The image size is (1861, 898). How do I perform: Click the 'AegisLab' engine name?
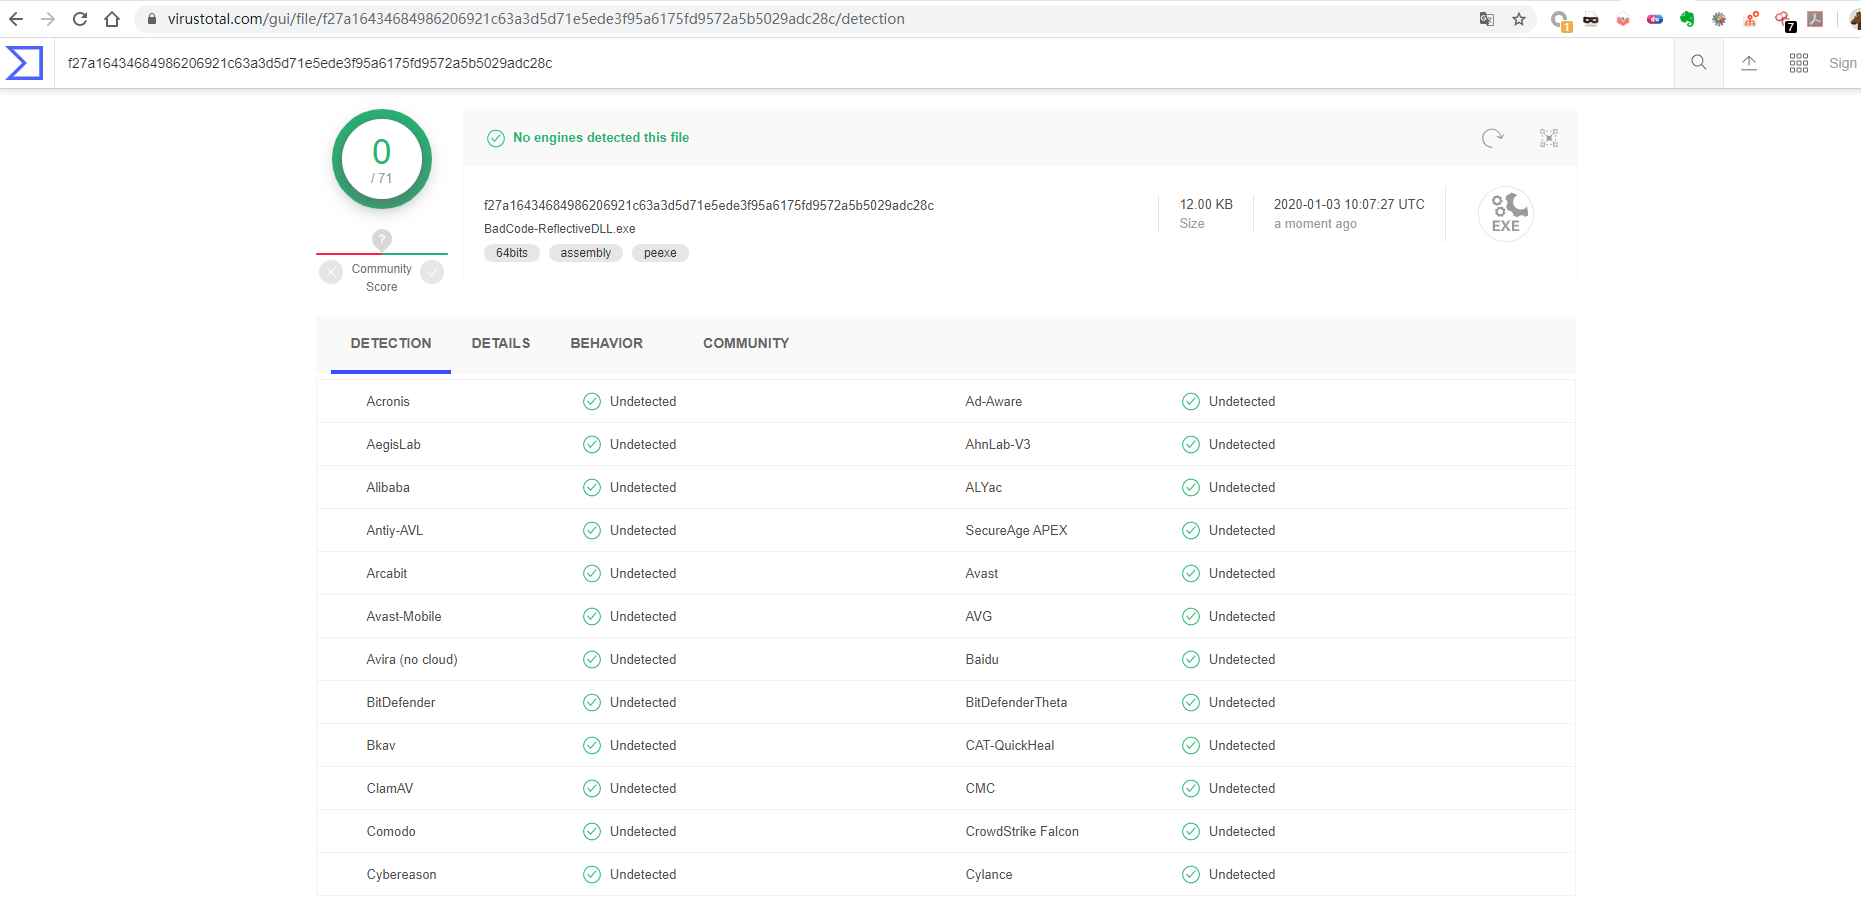[394, 444]
